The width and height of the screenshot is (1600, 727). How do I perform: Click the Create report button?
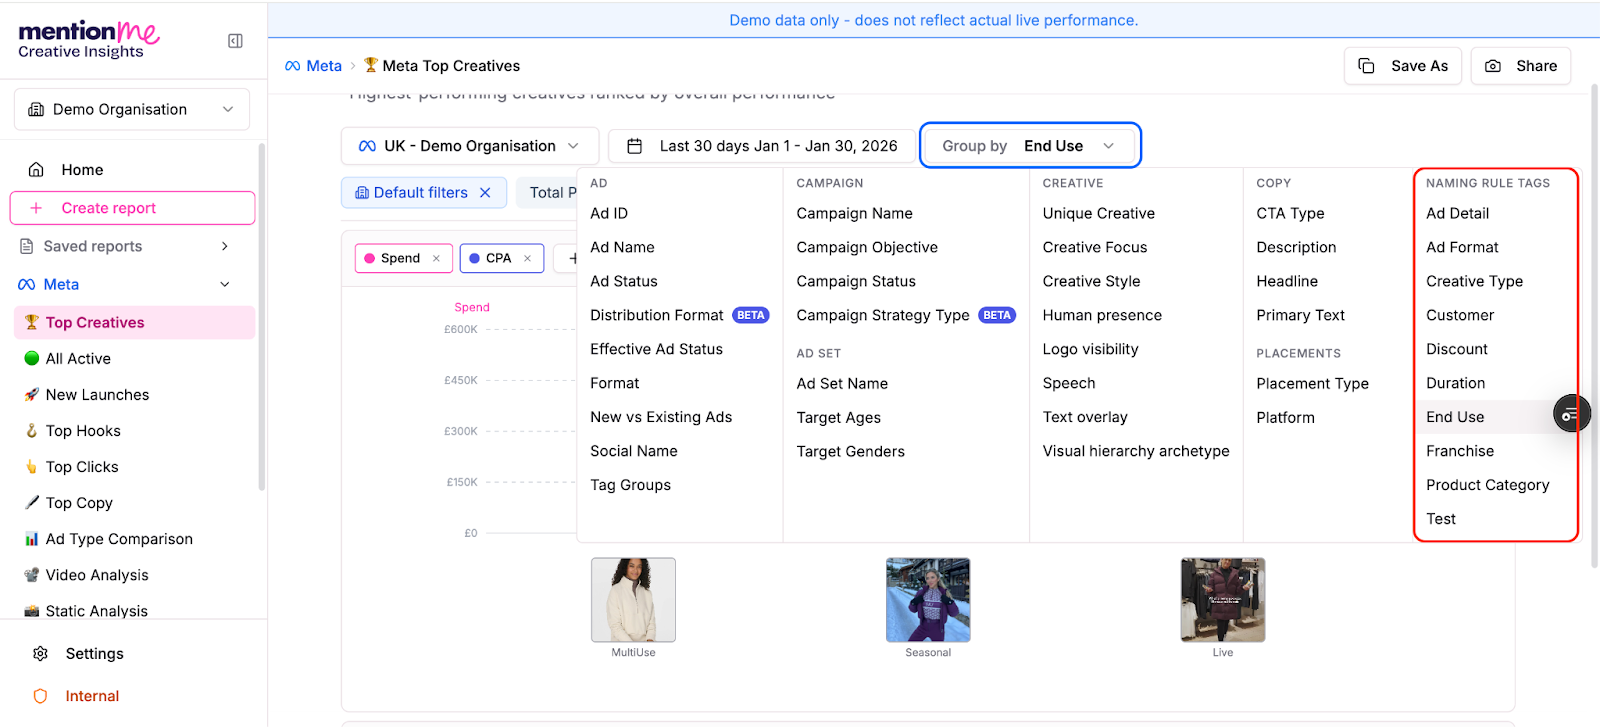pyautogui.click(x=132, y=208)
